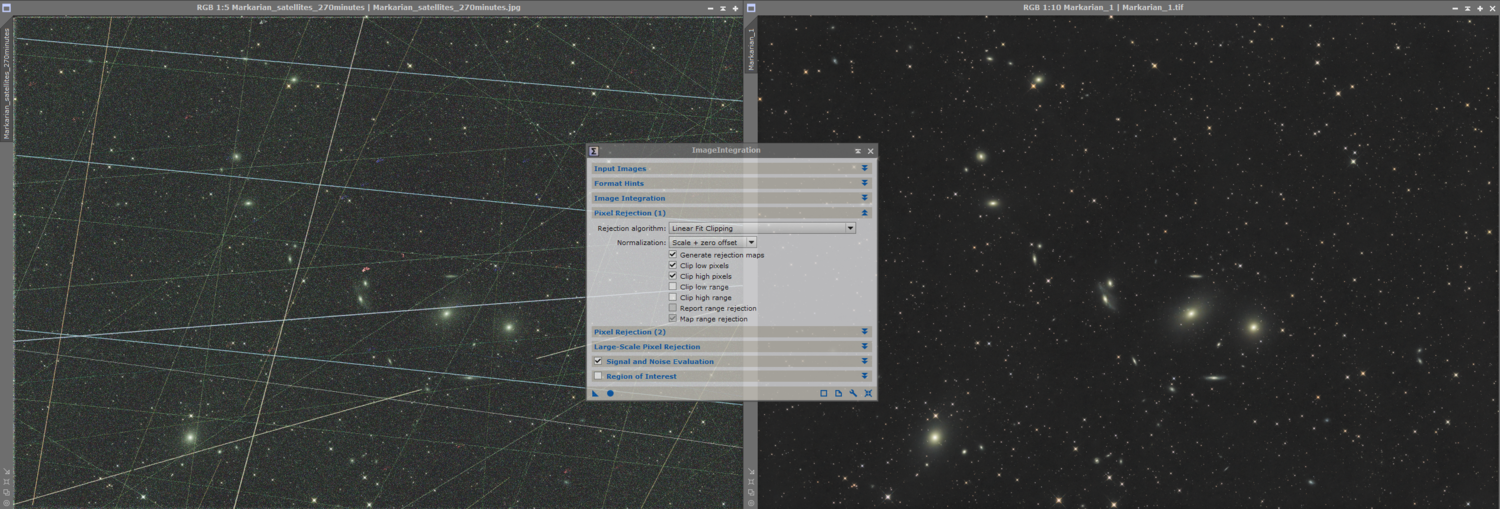Image resolution: width=1500 pixels, height=509 pixels.
Task: Click the wrench icon in ImageIntegration bottom bar
Action: pos(853,393)
